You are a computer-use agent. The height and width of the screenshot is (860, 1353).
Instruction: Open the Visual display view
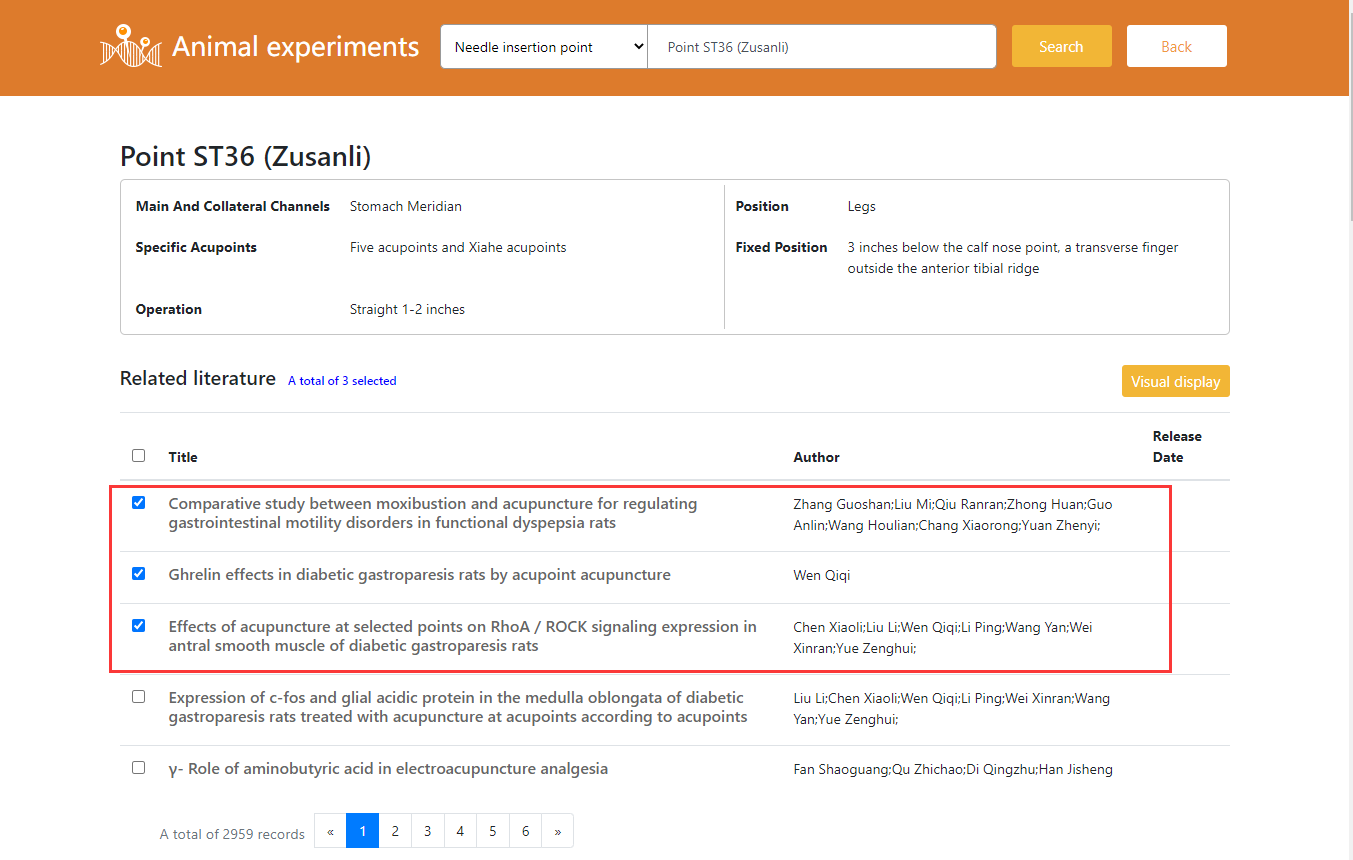coord(1175,381)
